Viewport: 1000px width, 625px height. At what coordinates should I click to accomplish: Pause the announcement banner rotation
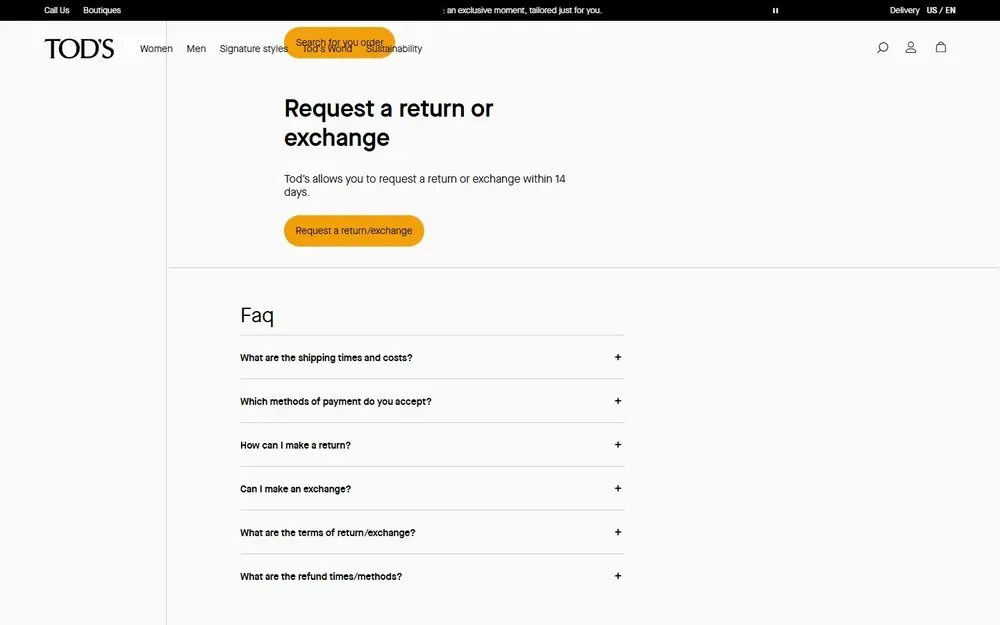776,10
